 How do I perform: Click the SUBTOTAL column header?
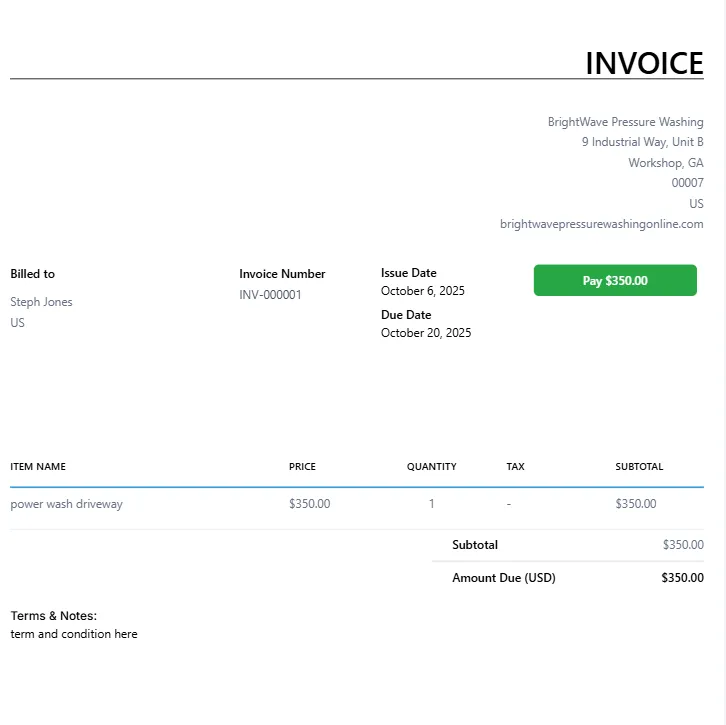point(639,467)
